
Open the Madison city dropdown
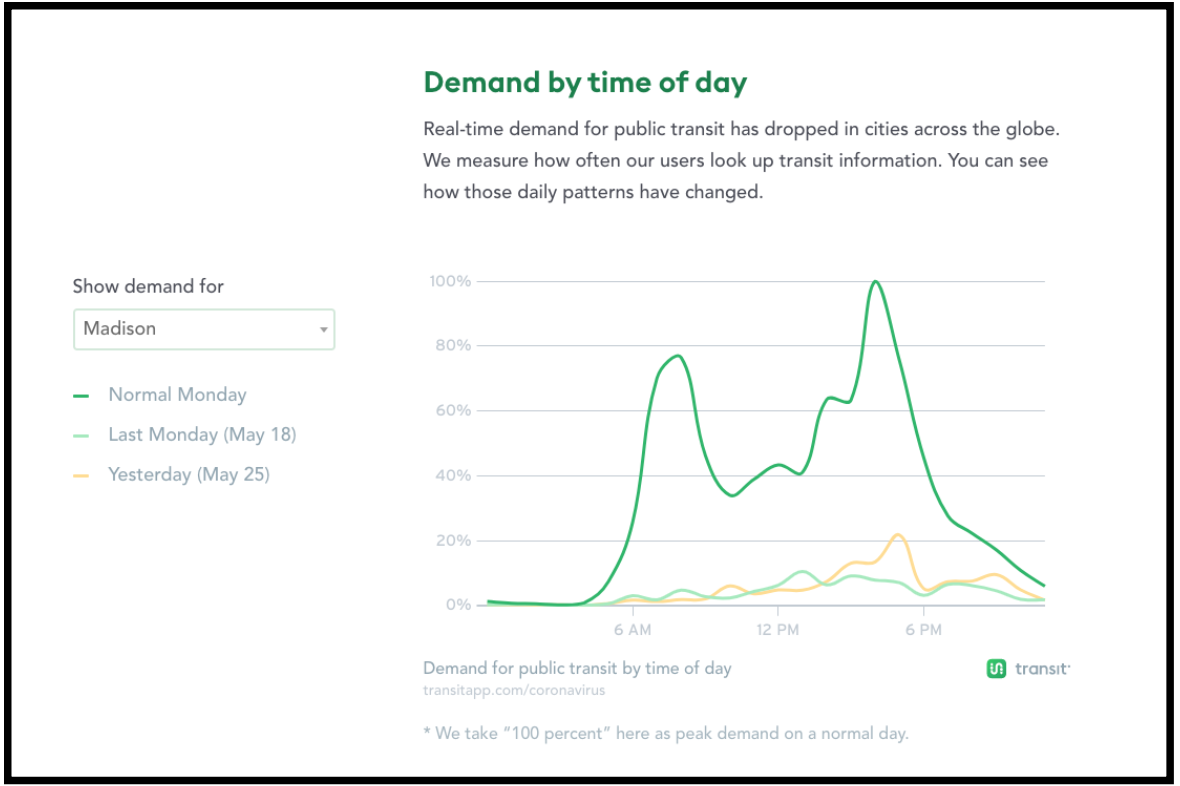pyautogui.click(x=204, y=329)
